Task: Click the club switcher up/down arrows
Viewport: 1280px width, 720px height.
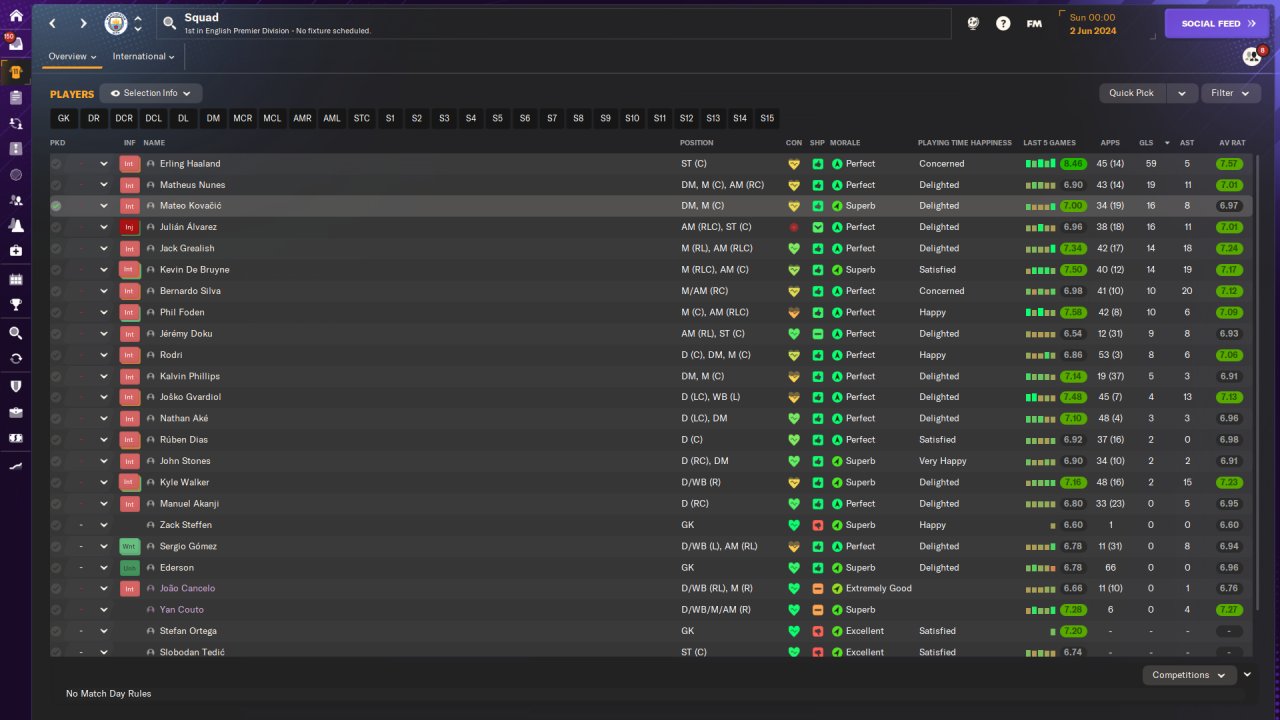Action: (138, 23)
